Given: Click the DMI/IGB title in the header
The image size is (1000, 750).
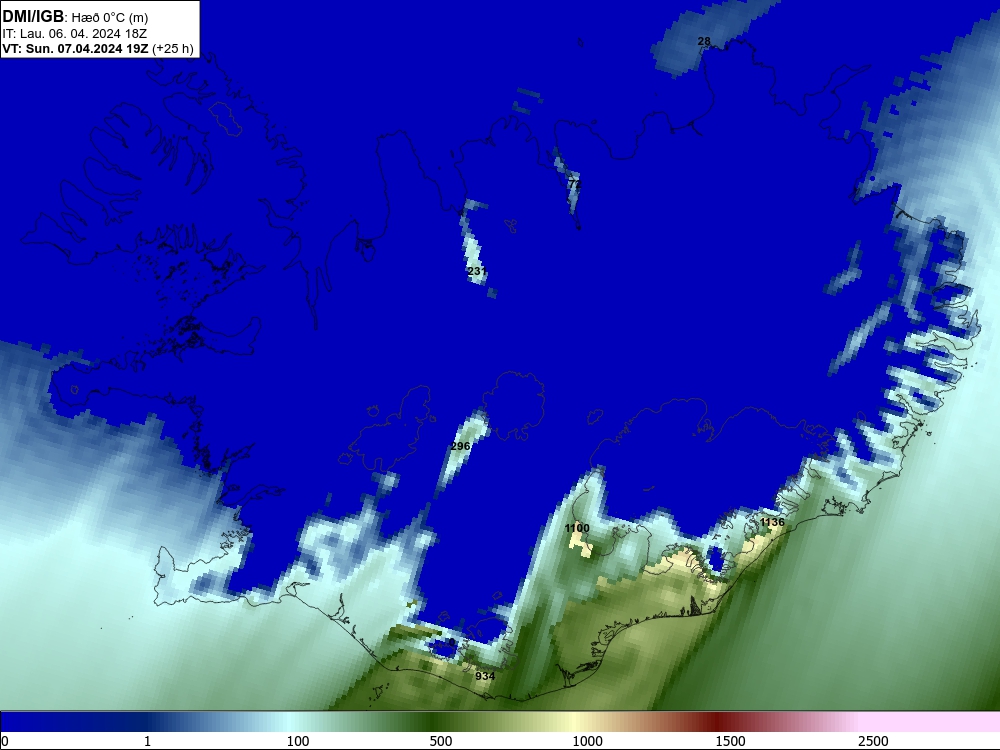Looking at the screenshot, I should point(33,16).
